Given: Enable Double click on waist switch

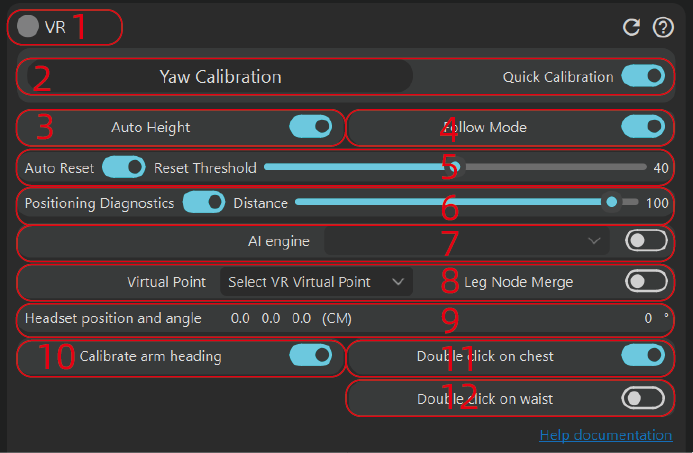Looking at the screenshot, I should click(643, 398).
